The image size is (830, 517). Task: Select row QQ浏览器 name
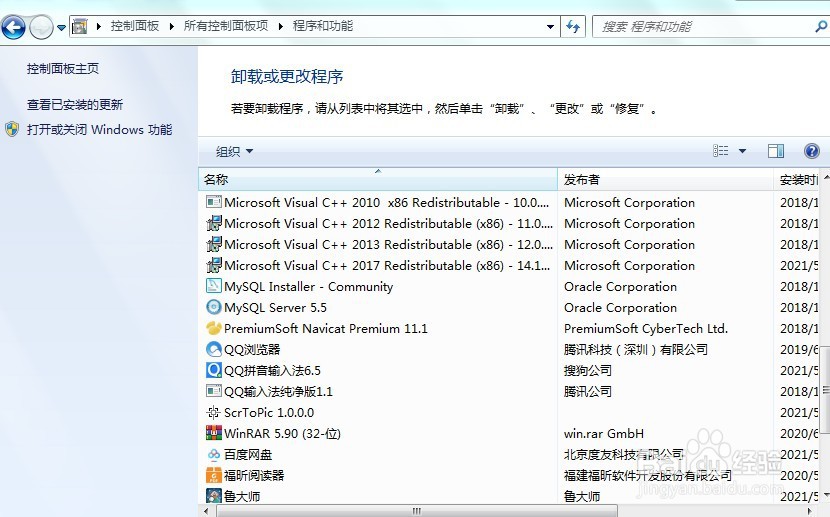[252, 349]
